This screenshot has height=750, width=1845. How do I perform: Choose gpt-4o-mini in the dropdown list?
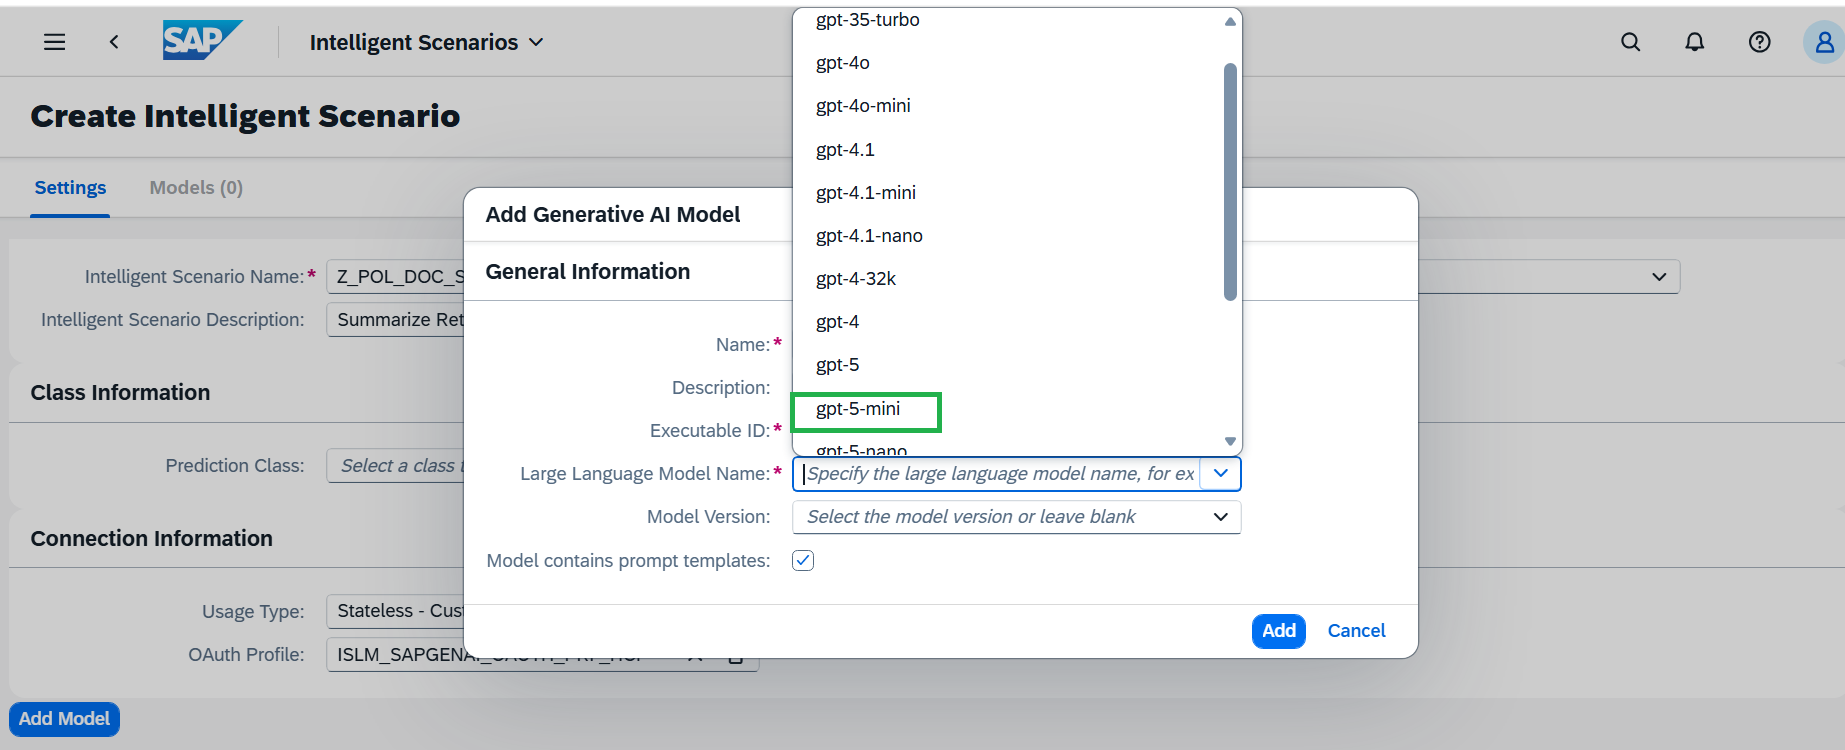pyautogui.click(x=1008, y=106)
